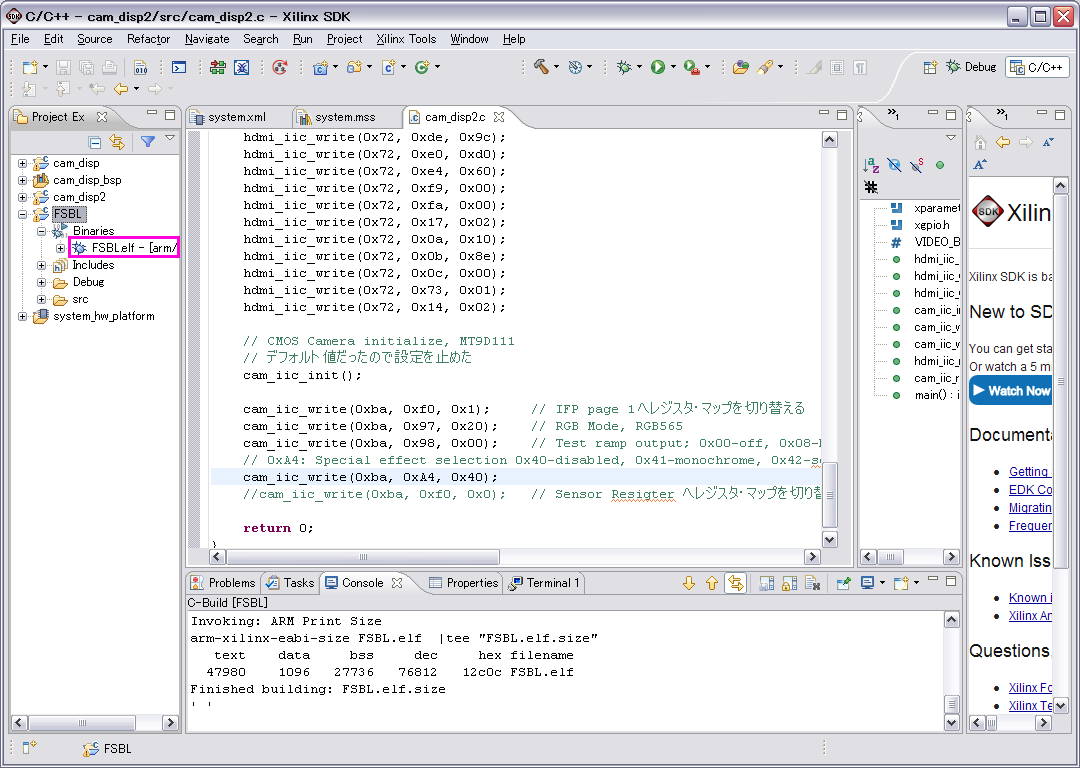Image resolution: width=1080 pixels, height=768 pixels.
Task: Click the Watch Now button
Action: tap(1011, 391)
